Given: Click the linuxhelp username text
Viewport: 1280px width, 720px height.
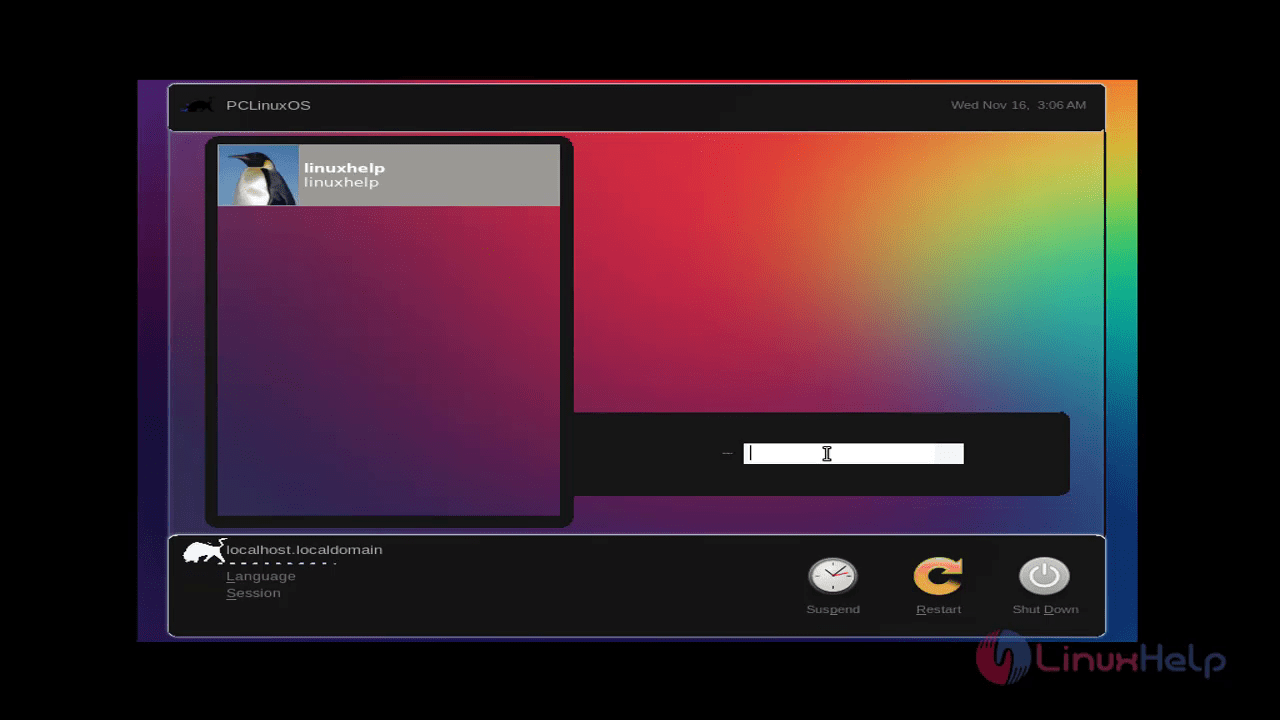Looking at the screenshot, I should [344, 167].
